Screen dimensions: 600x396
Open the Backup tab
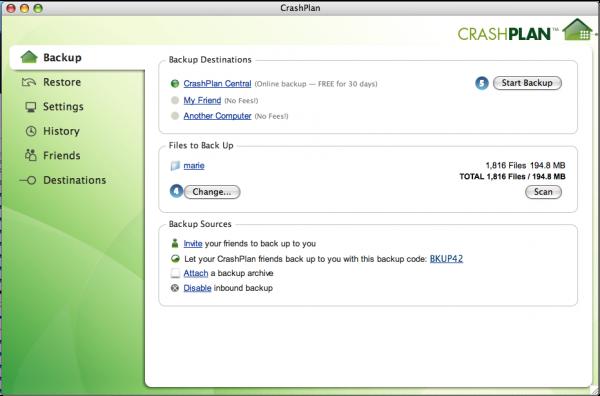[x=77, y=57]
